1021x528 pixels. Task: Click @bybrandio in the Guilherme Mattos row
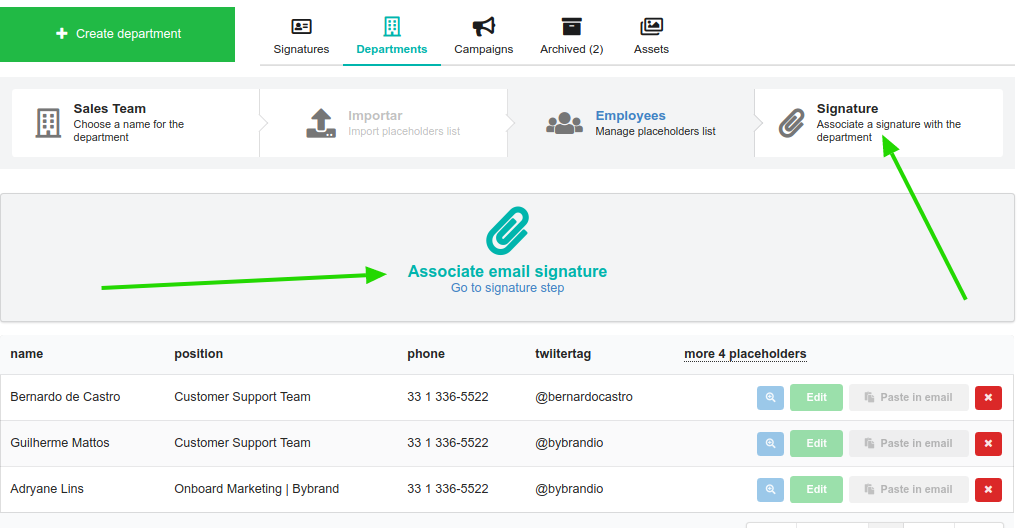[x=569, y=443]
